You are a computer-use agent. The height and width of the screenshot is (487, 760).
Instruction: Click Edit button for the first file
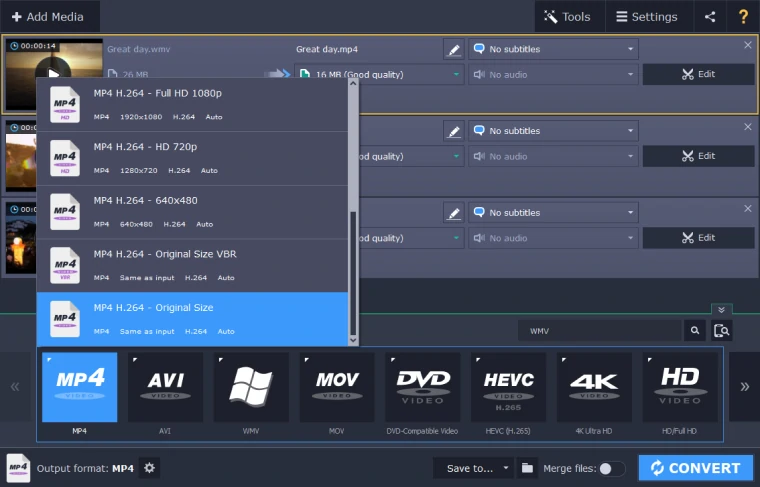click(x=698, y=74)
